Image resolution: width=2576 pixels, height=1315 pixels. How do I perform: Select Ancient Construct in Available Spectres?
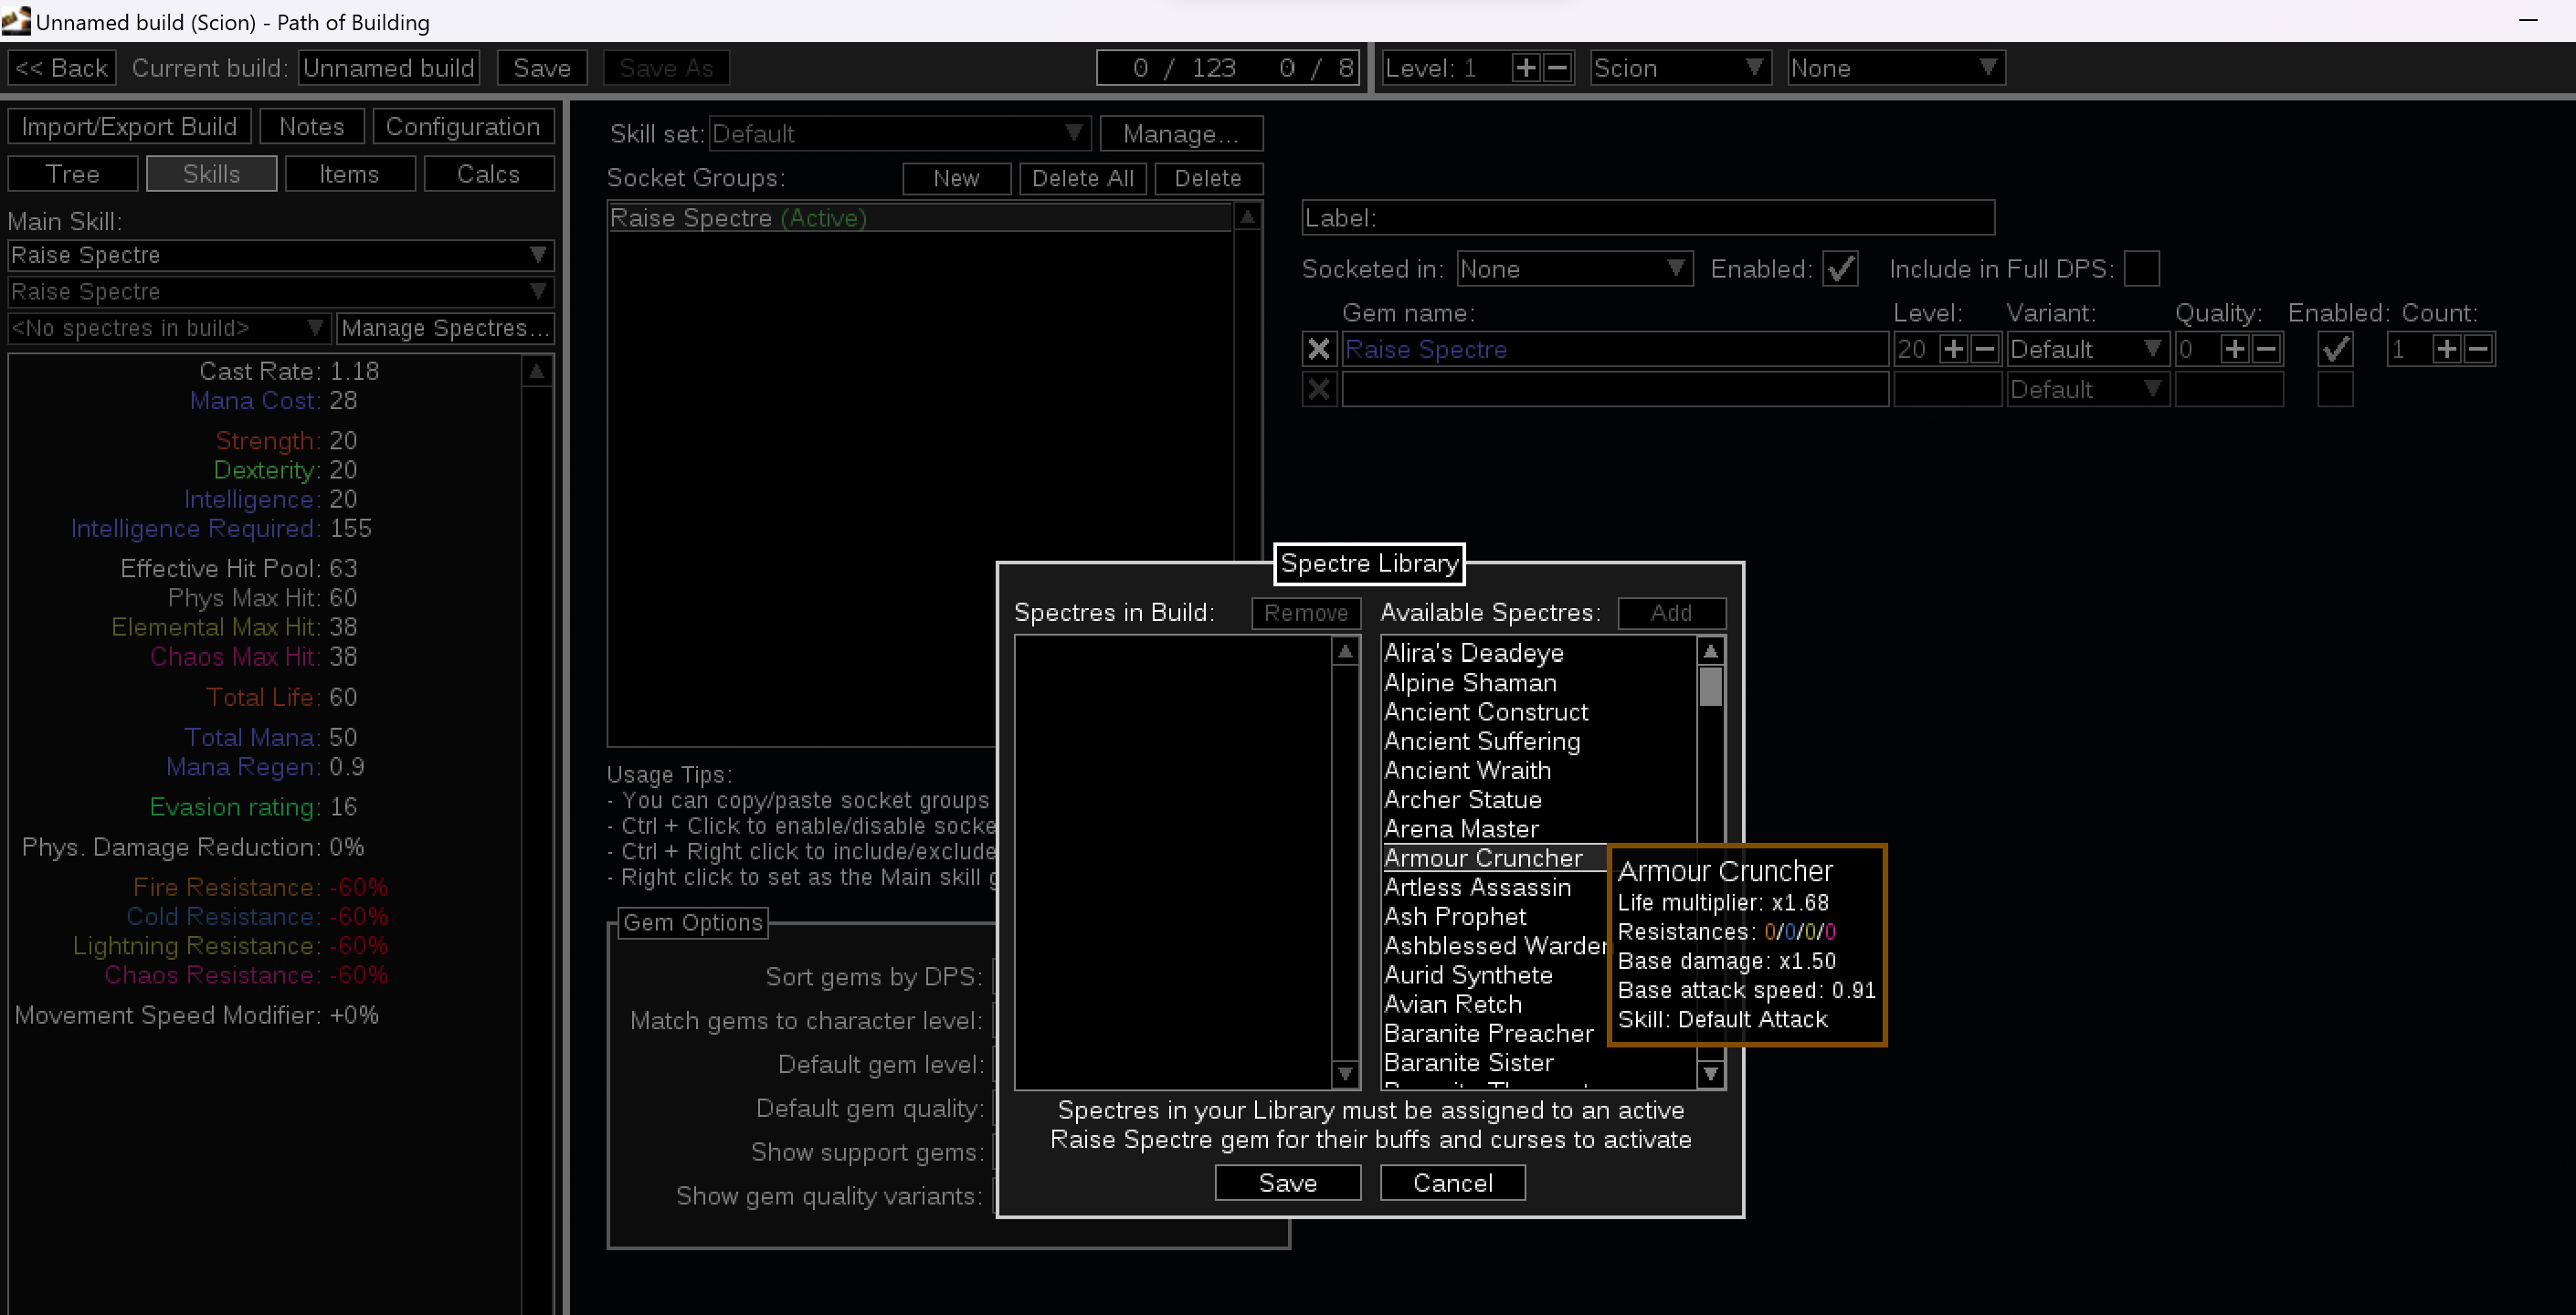[1486, 712]
